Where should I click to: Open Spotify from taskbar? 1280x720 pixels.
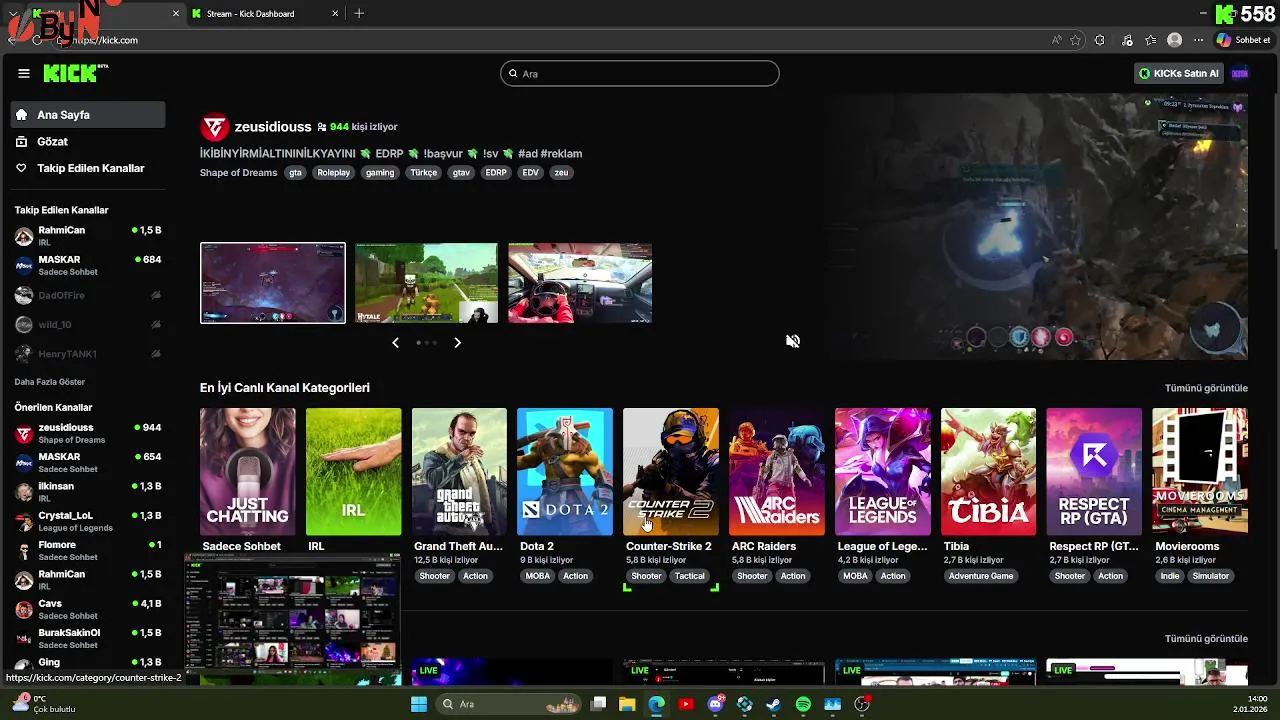coord(803,704)
